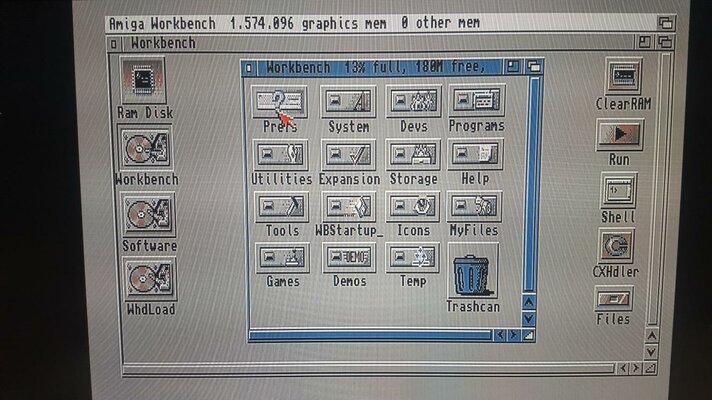
Task: Select the Software disk icon
Action: pyautogui.click(x=148, y=214)
